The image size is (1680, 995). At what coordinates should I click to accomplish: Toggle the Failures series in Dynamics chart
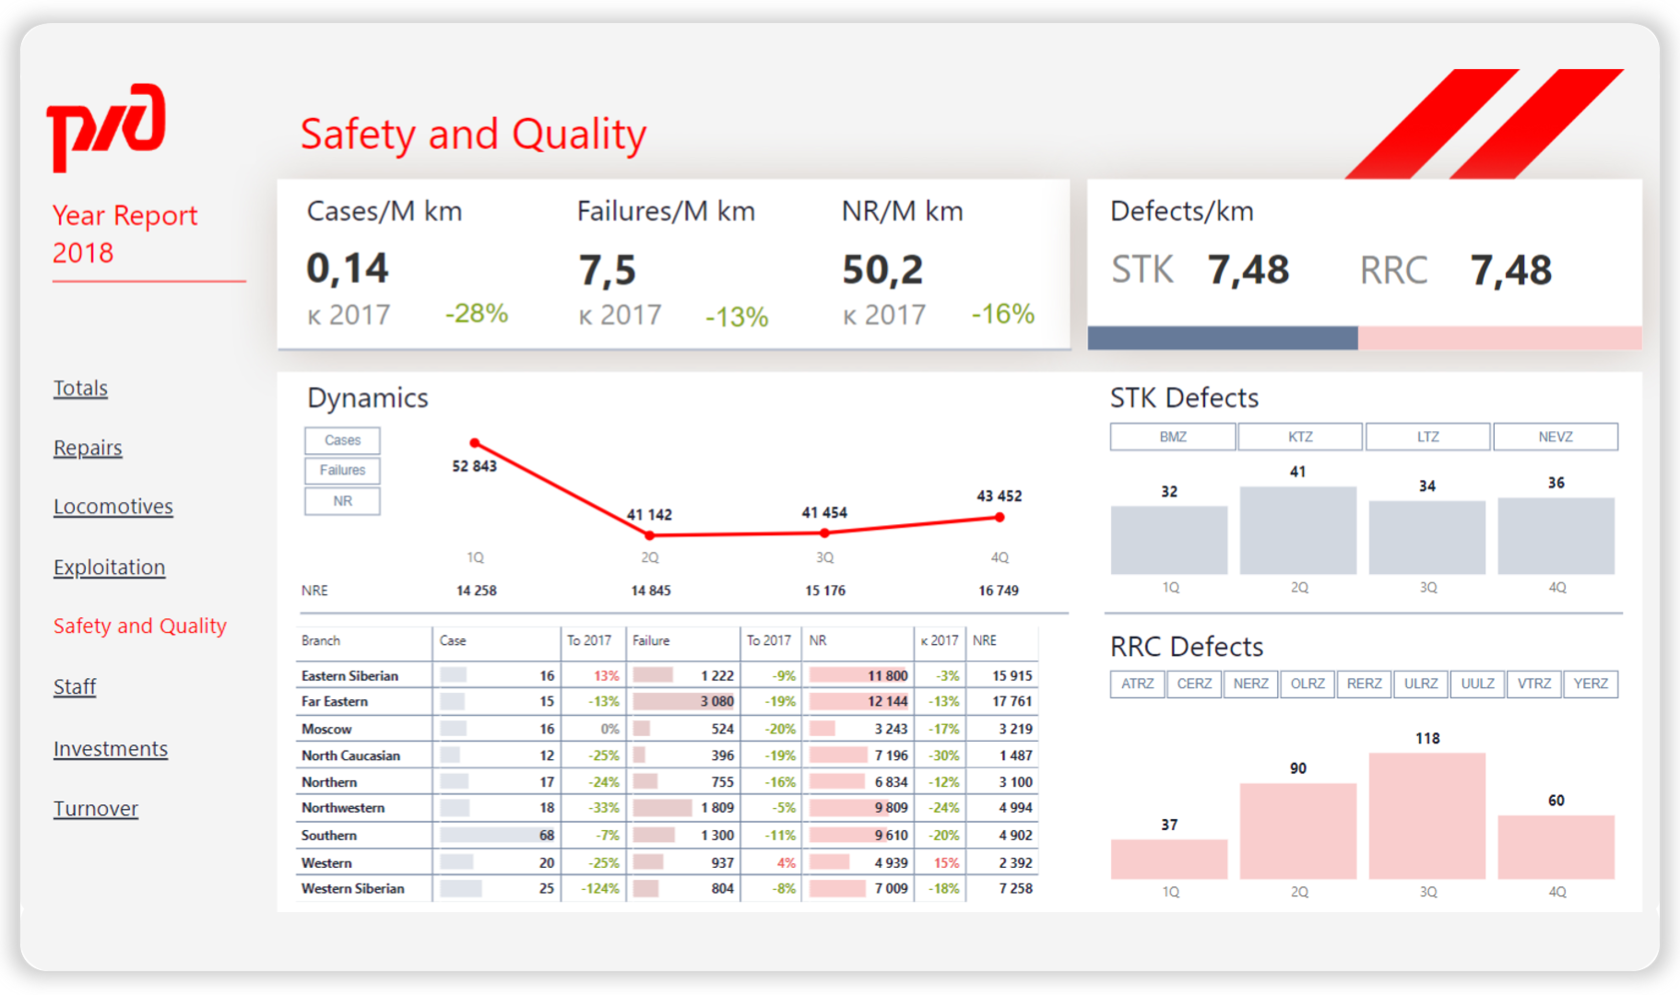tap(341, 470)
